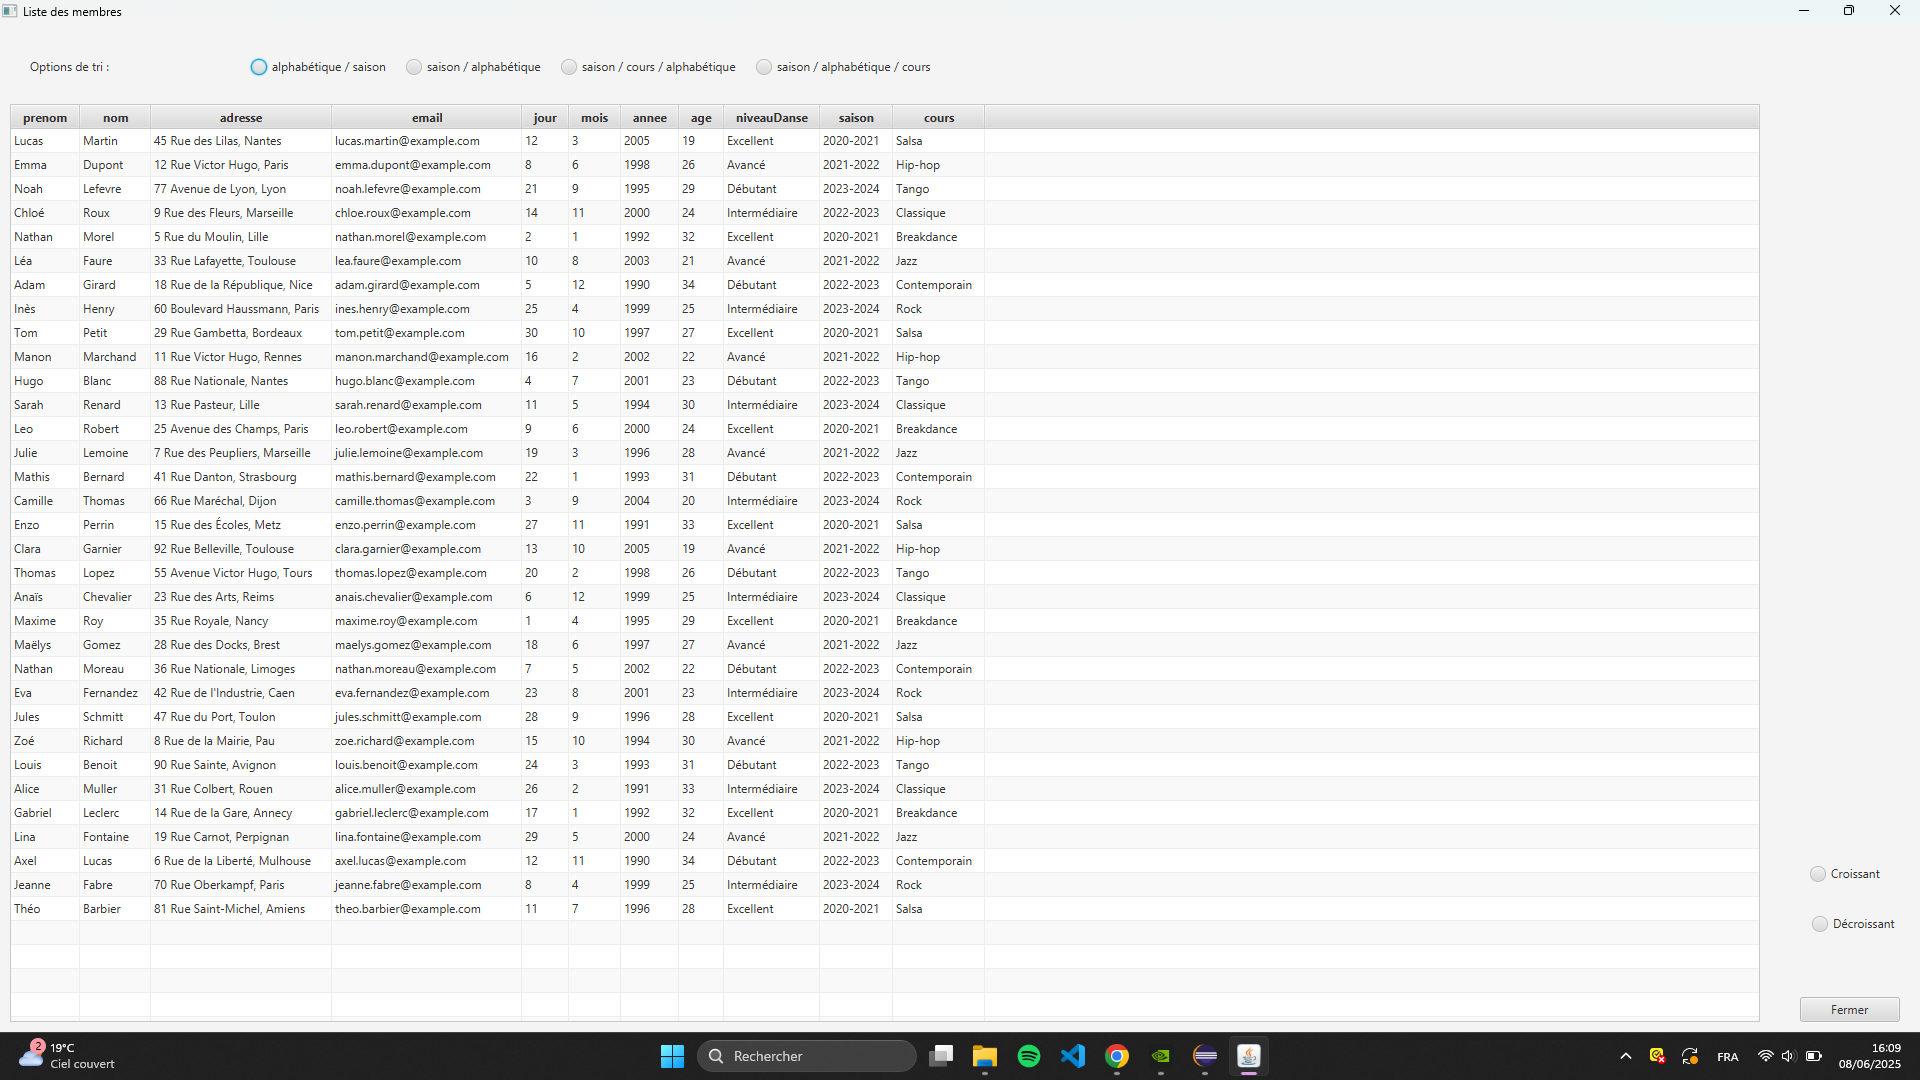
Task: Open the Windows Start menu
Action: pyautogui.click(x=672, y=1056)
